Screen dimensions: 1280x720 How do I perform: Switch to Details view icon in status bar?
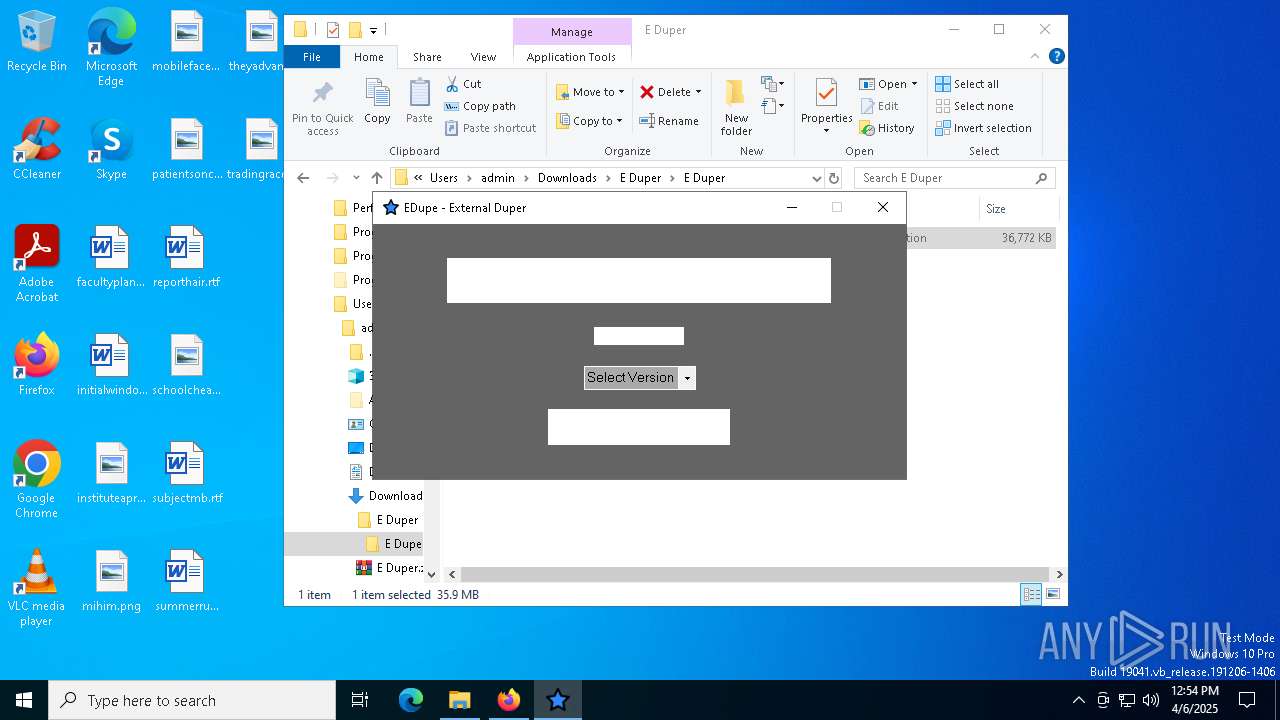(1031, 594)
